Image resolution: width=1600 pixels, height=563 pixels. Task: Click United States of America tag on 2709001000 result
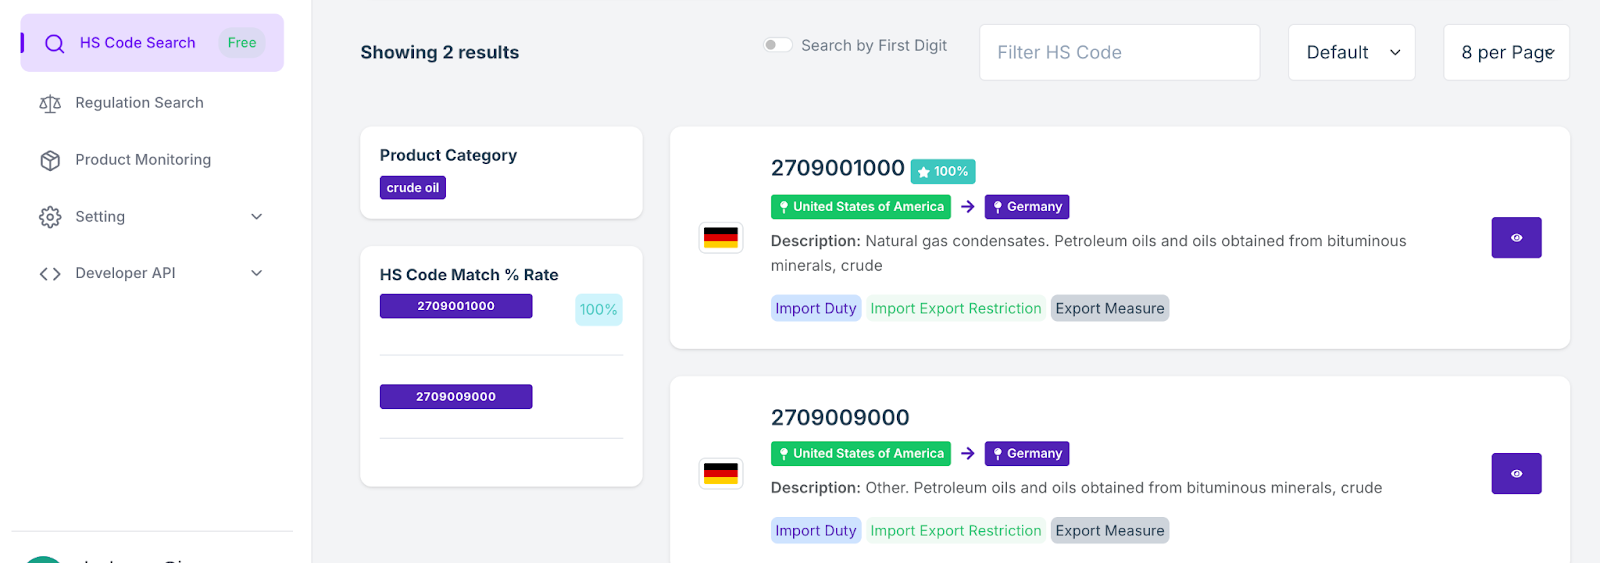(861, 207)
